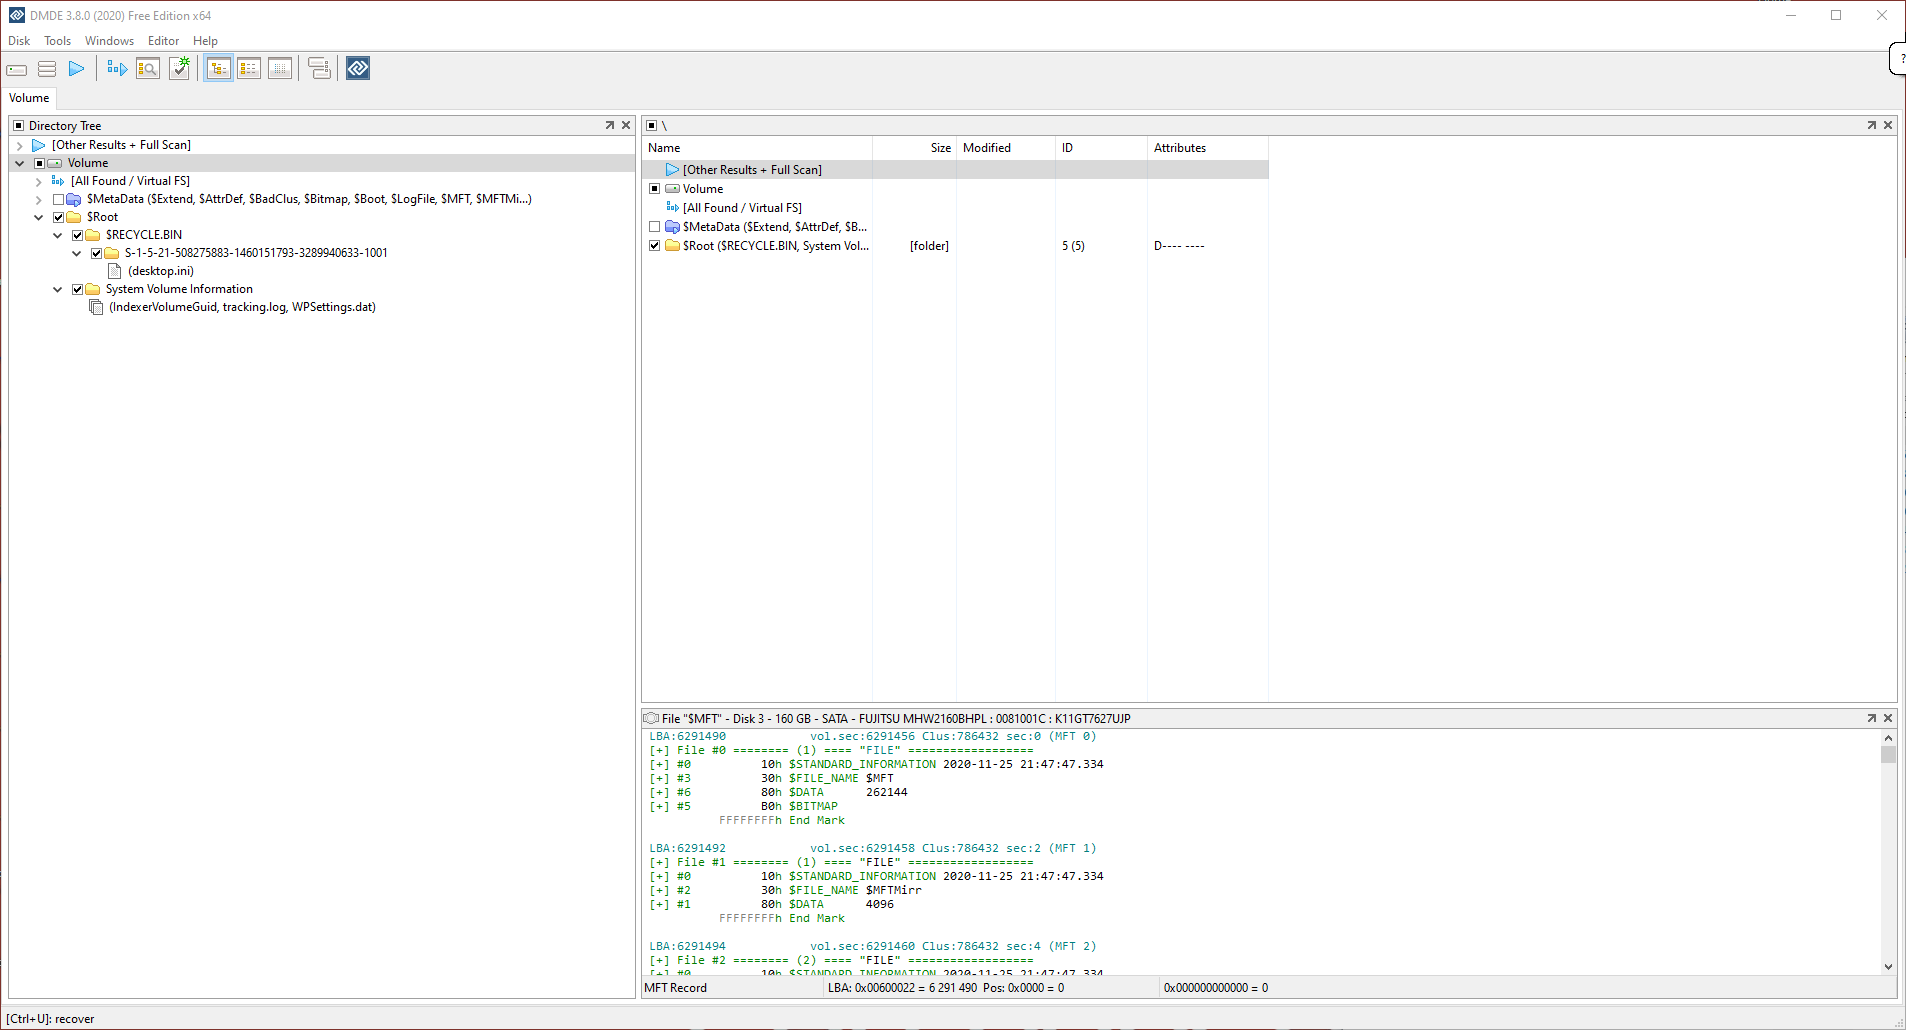Click the System Volume Information folder icon
The width and height of the screenshot is (1906, 1030).
point(93,289)
